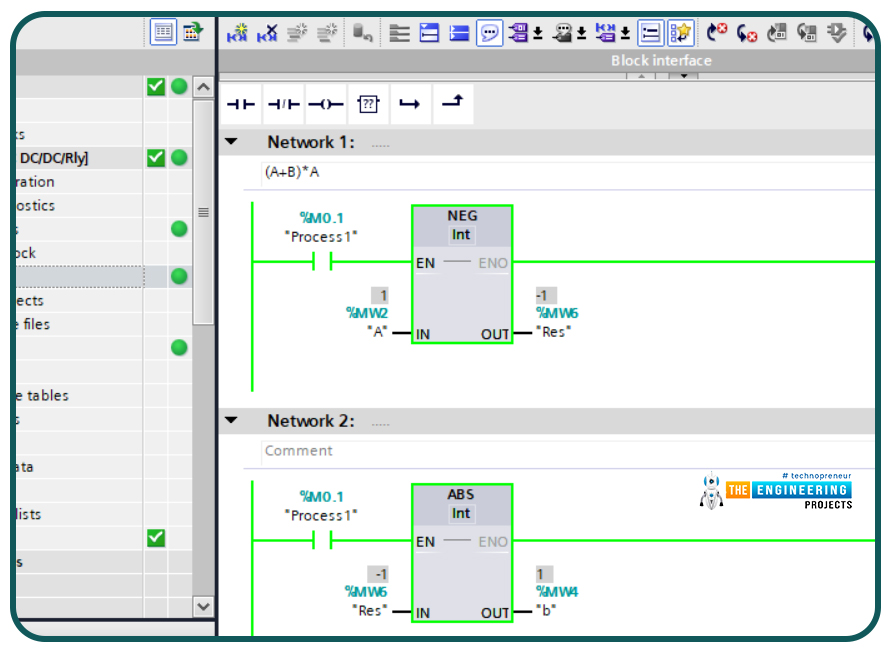Click the greyed-out Add row icon
Viewport: 890px width, 649px height.
[326, 33]
